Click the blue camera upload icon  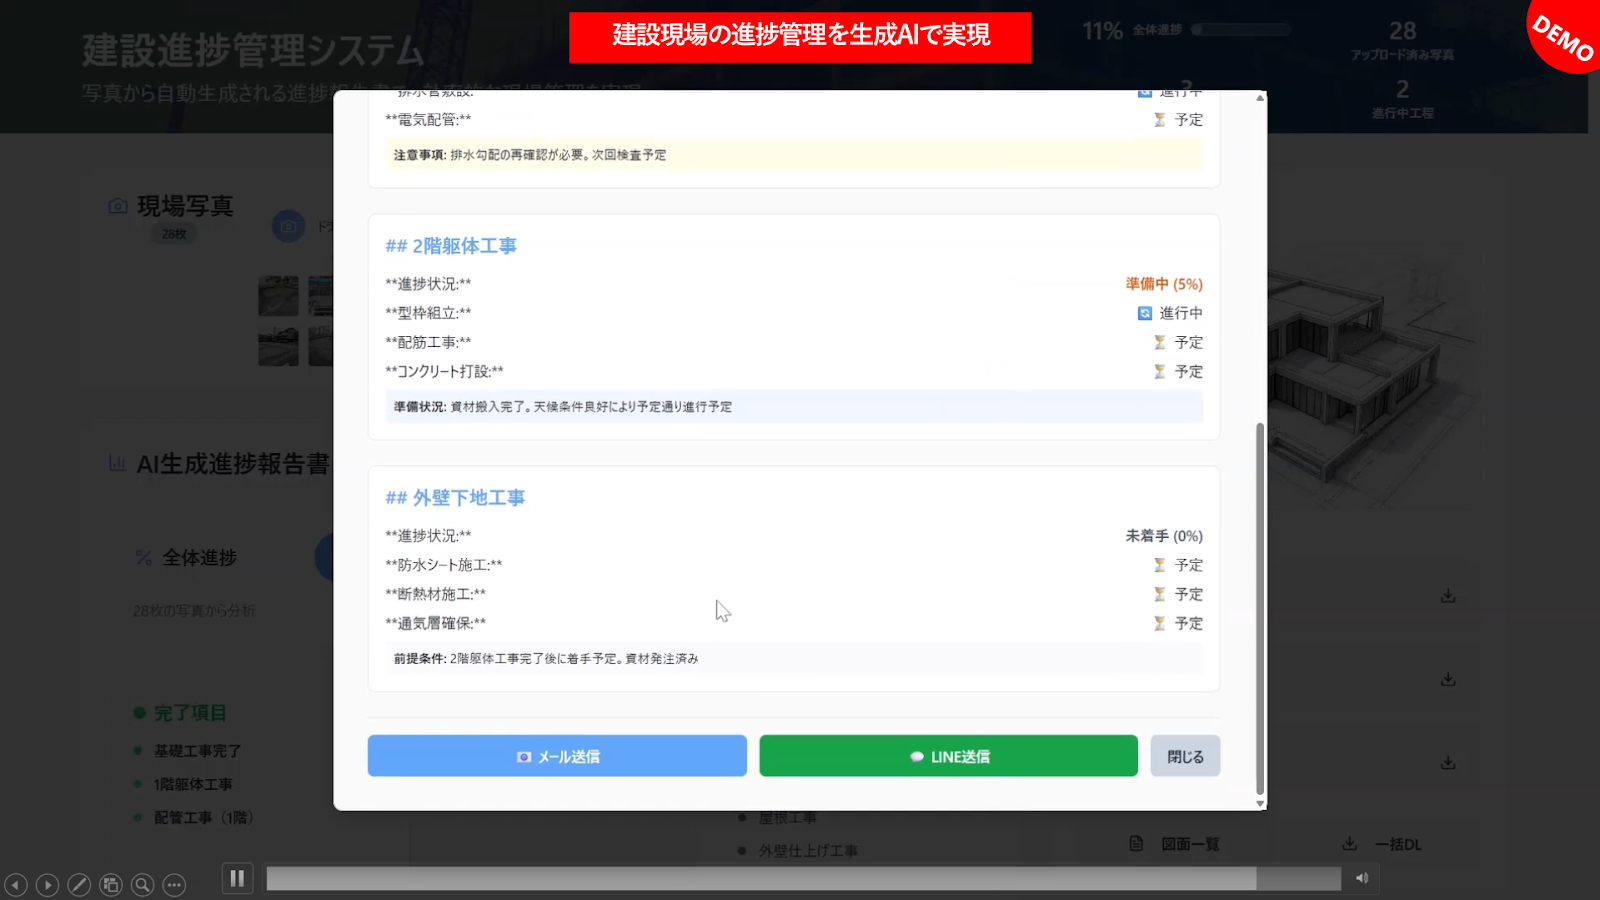(x=288, y=226)
